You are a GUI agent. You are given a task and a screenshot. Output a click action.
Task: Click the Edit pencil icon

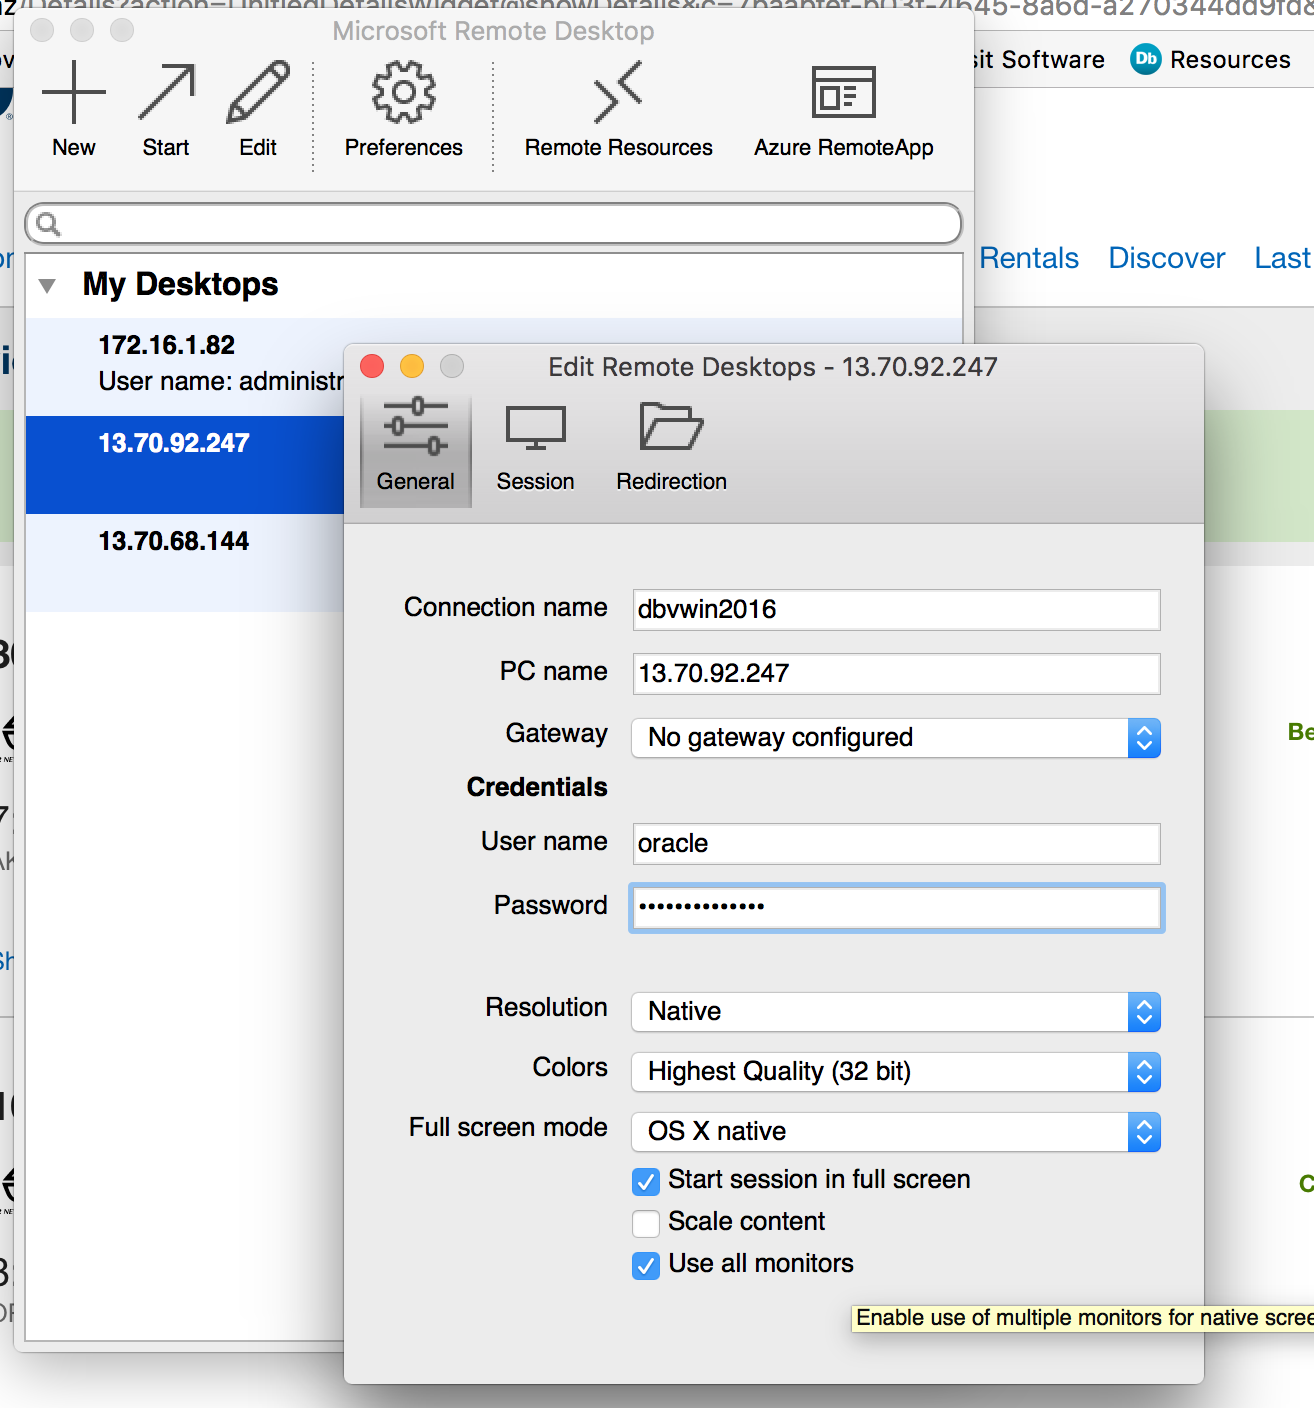(x=258, y=92)
